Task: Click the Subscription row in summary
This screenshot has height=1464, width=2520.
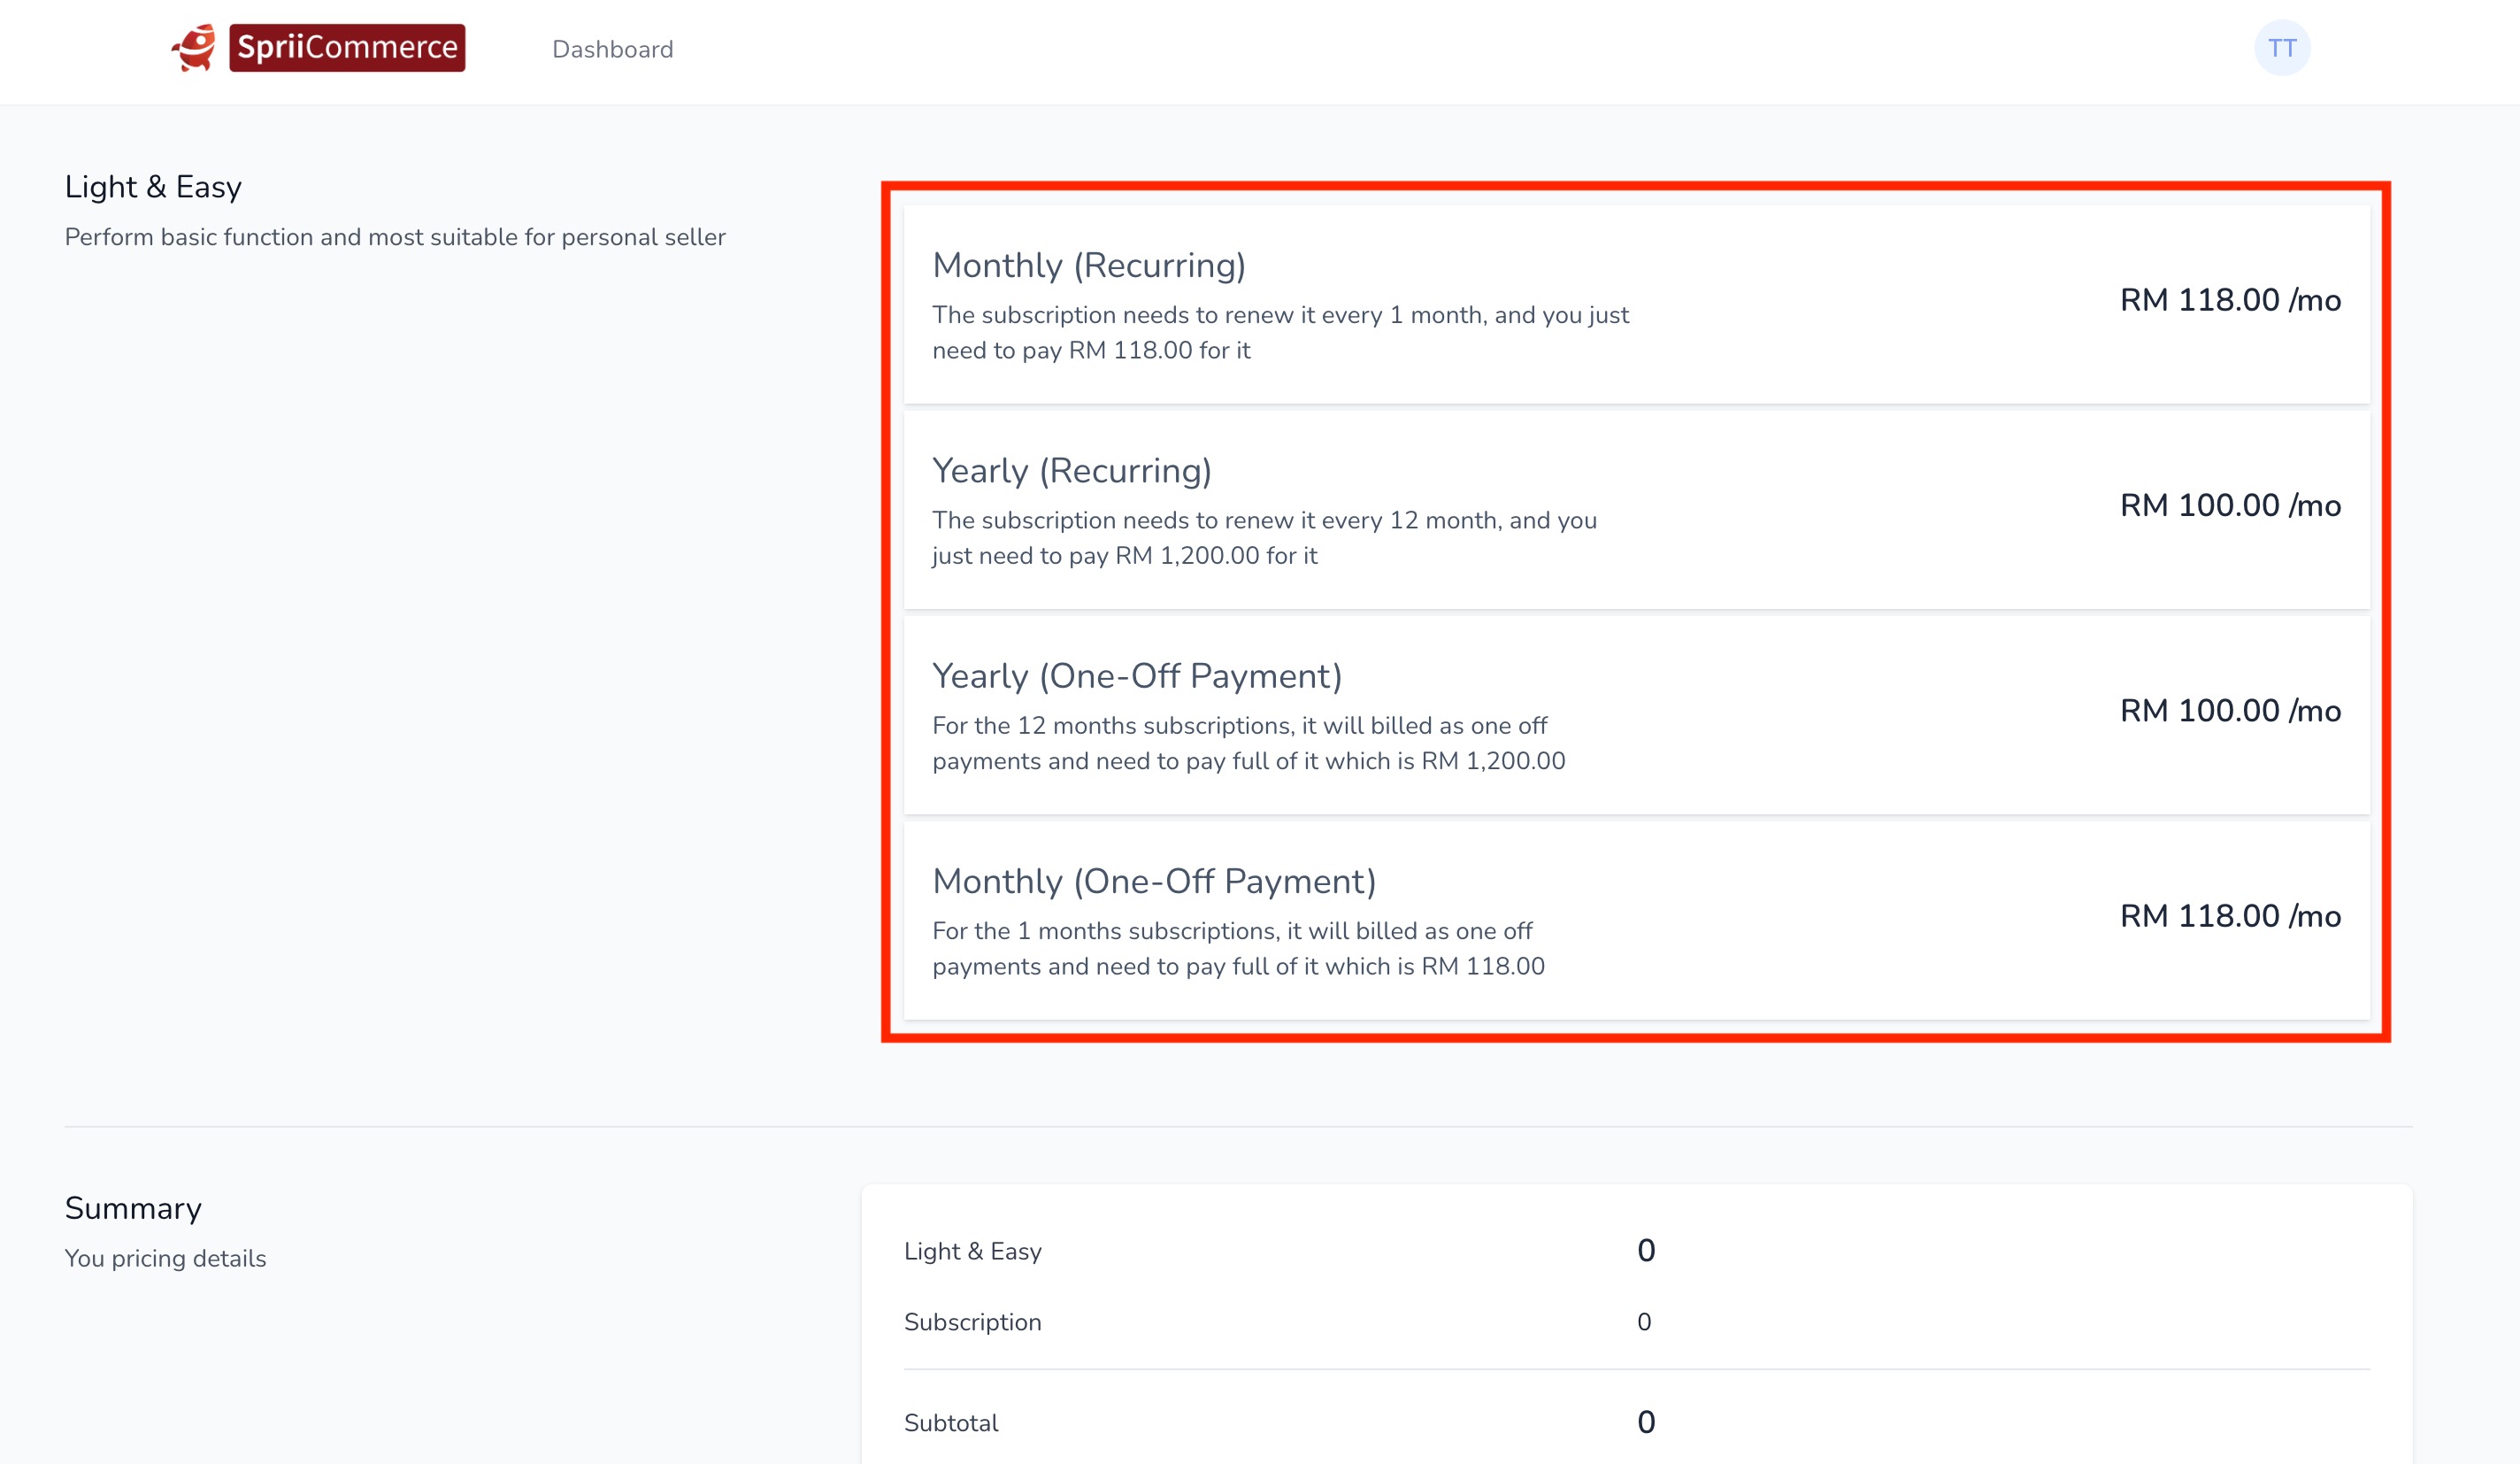Action: point(972,1322)
